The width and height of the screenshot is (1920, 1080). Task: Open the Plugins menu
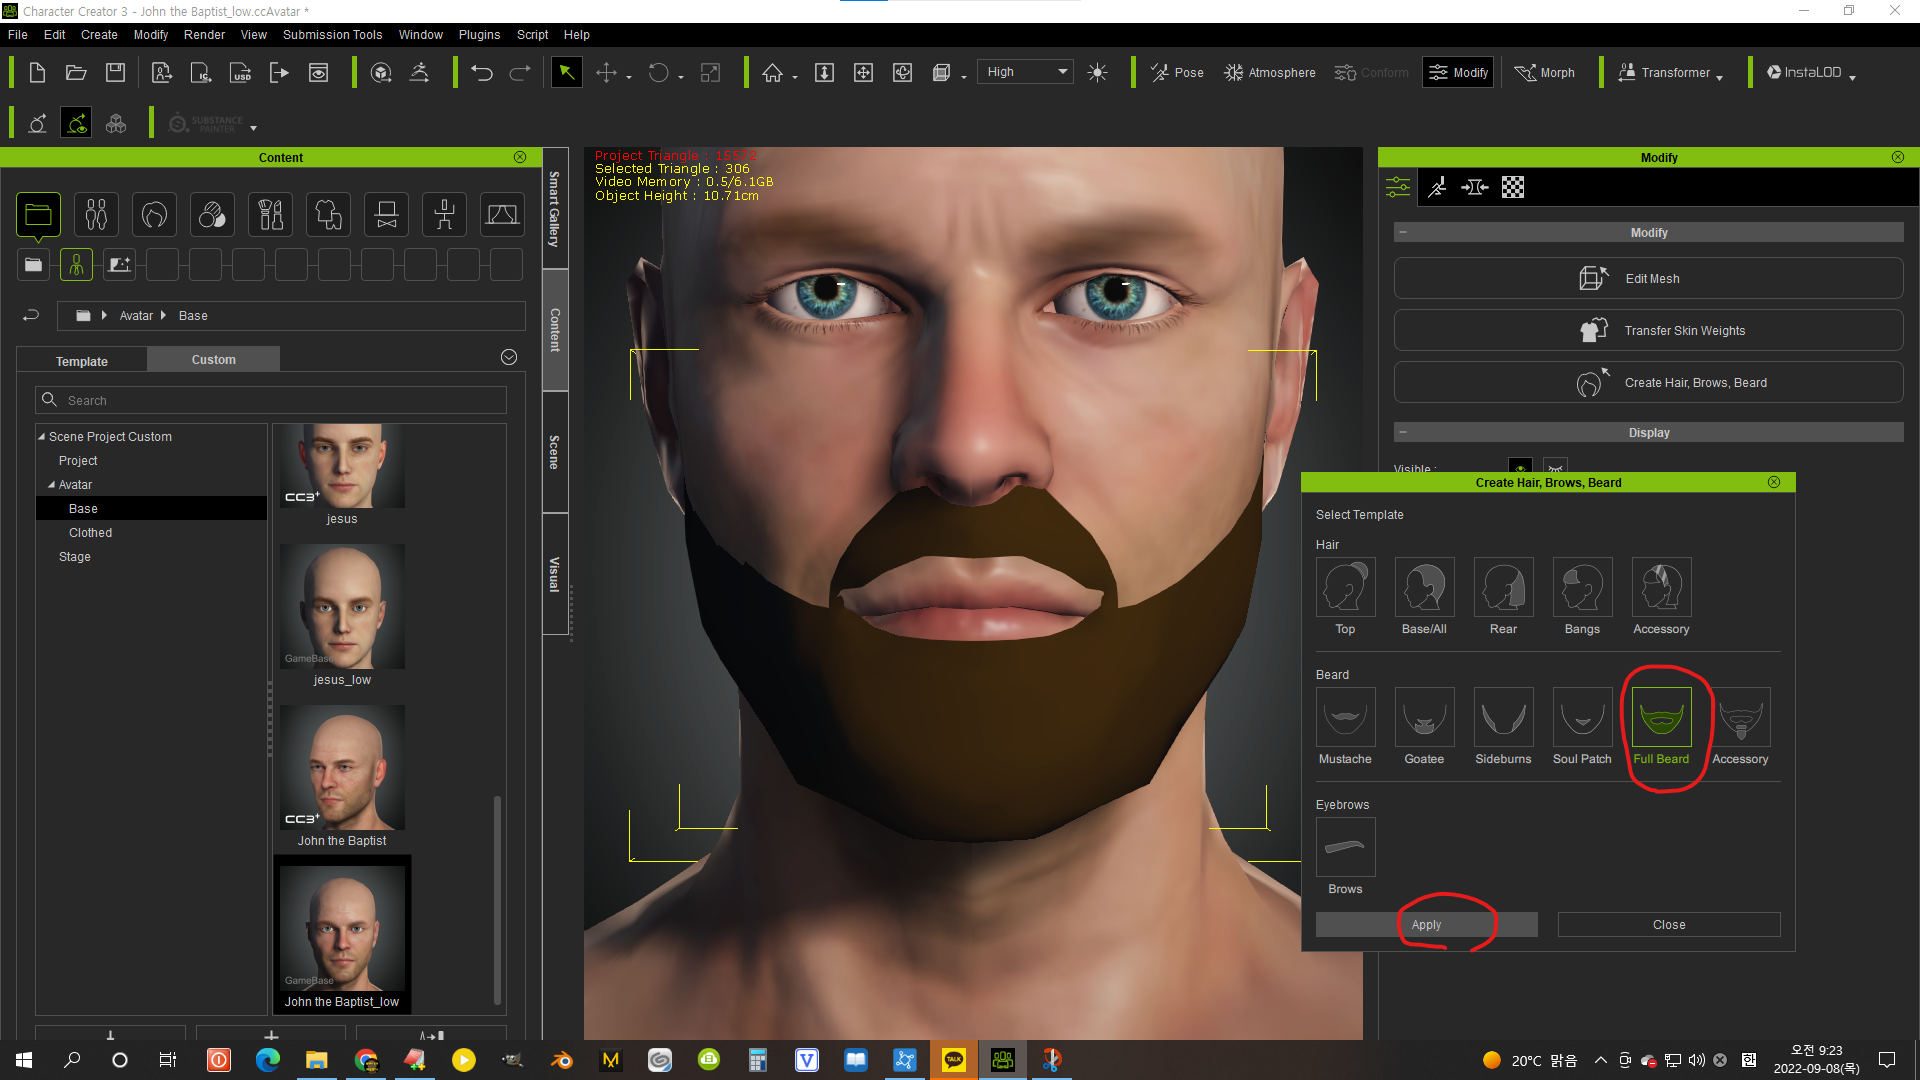point(479,35)
